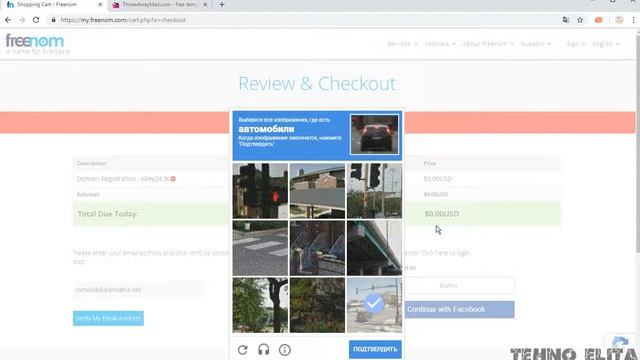Reload the captcha challenge images
This screenshot has width=640, height=360.
pos(243,350)
